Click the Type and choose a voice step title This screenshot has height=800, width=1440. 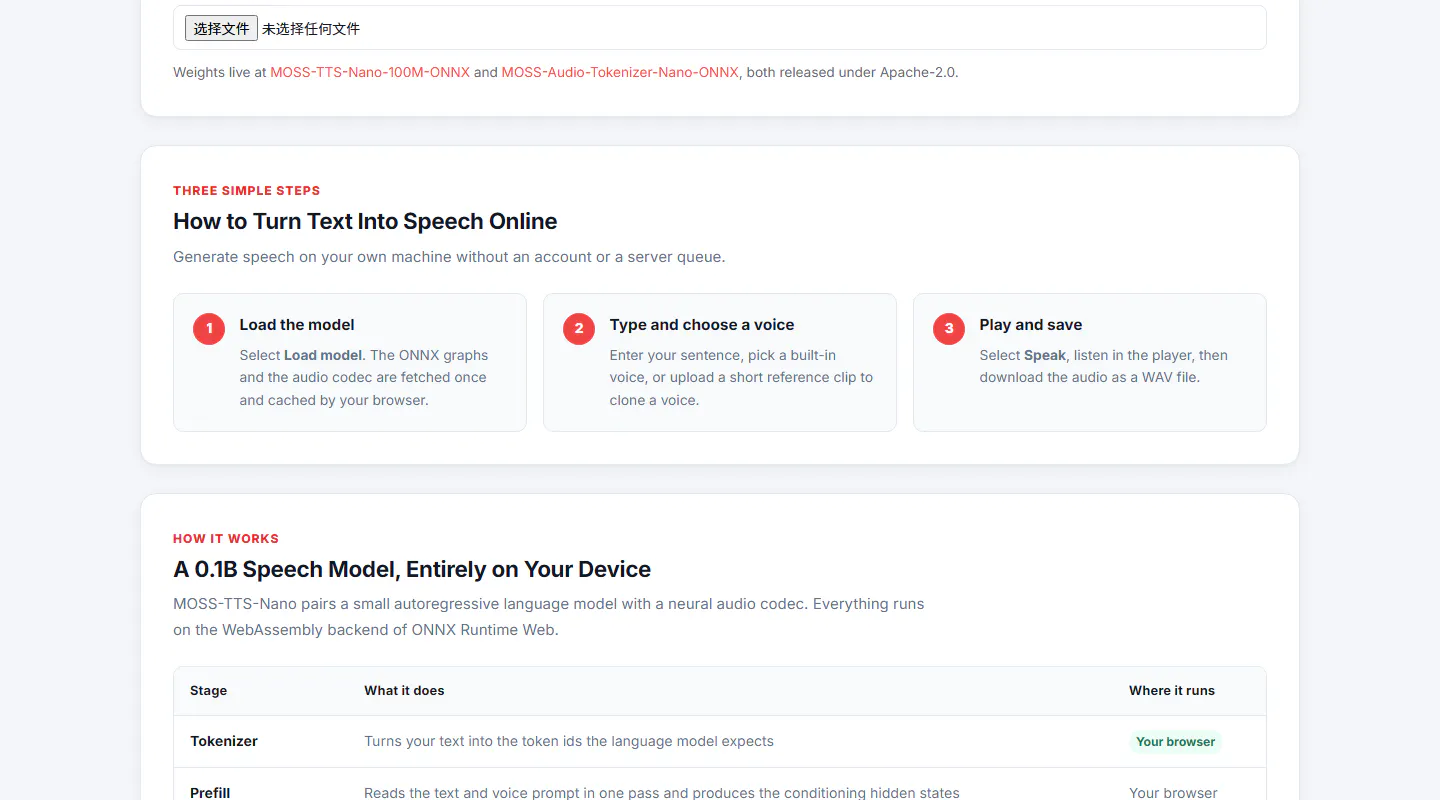pos(702,325)
